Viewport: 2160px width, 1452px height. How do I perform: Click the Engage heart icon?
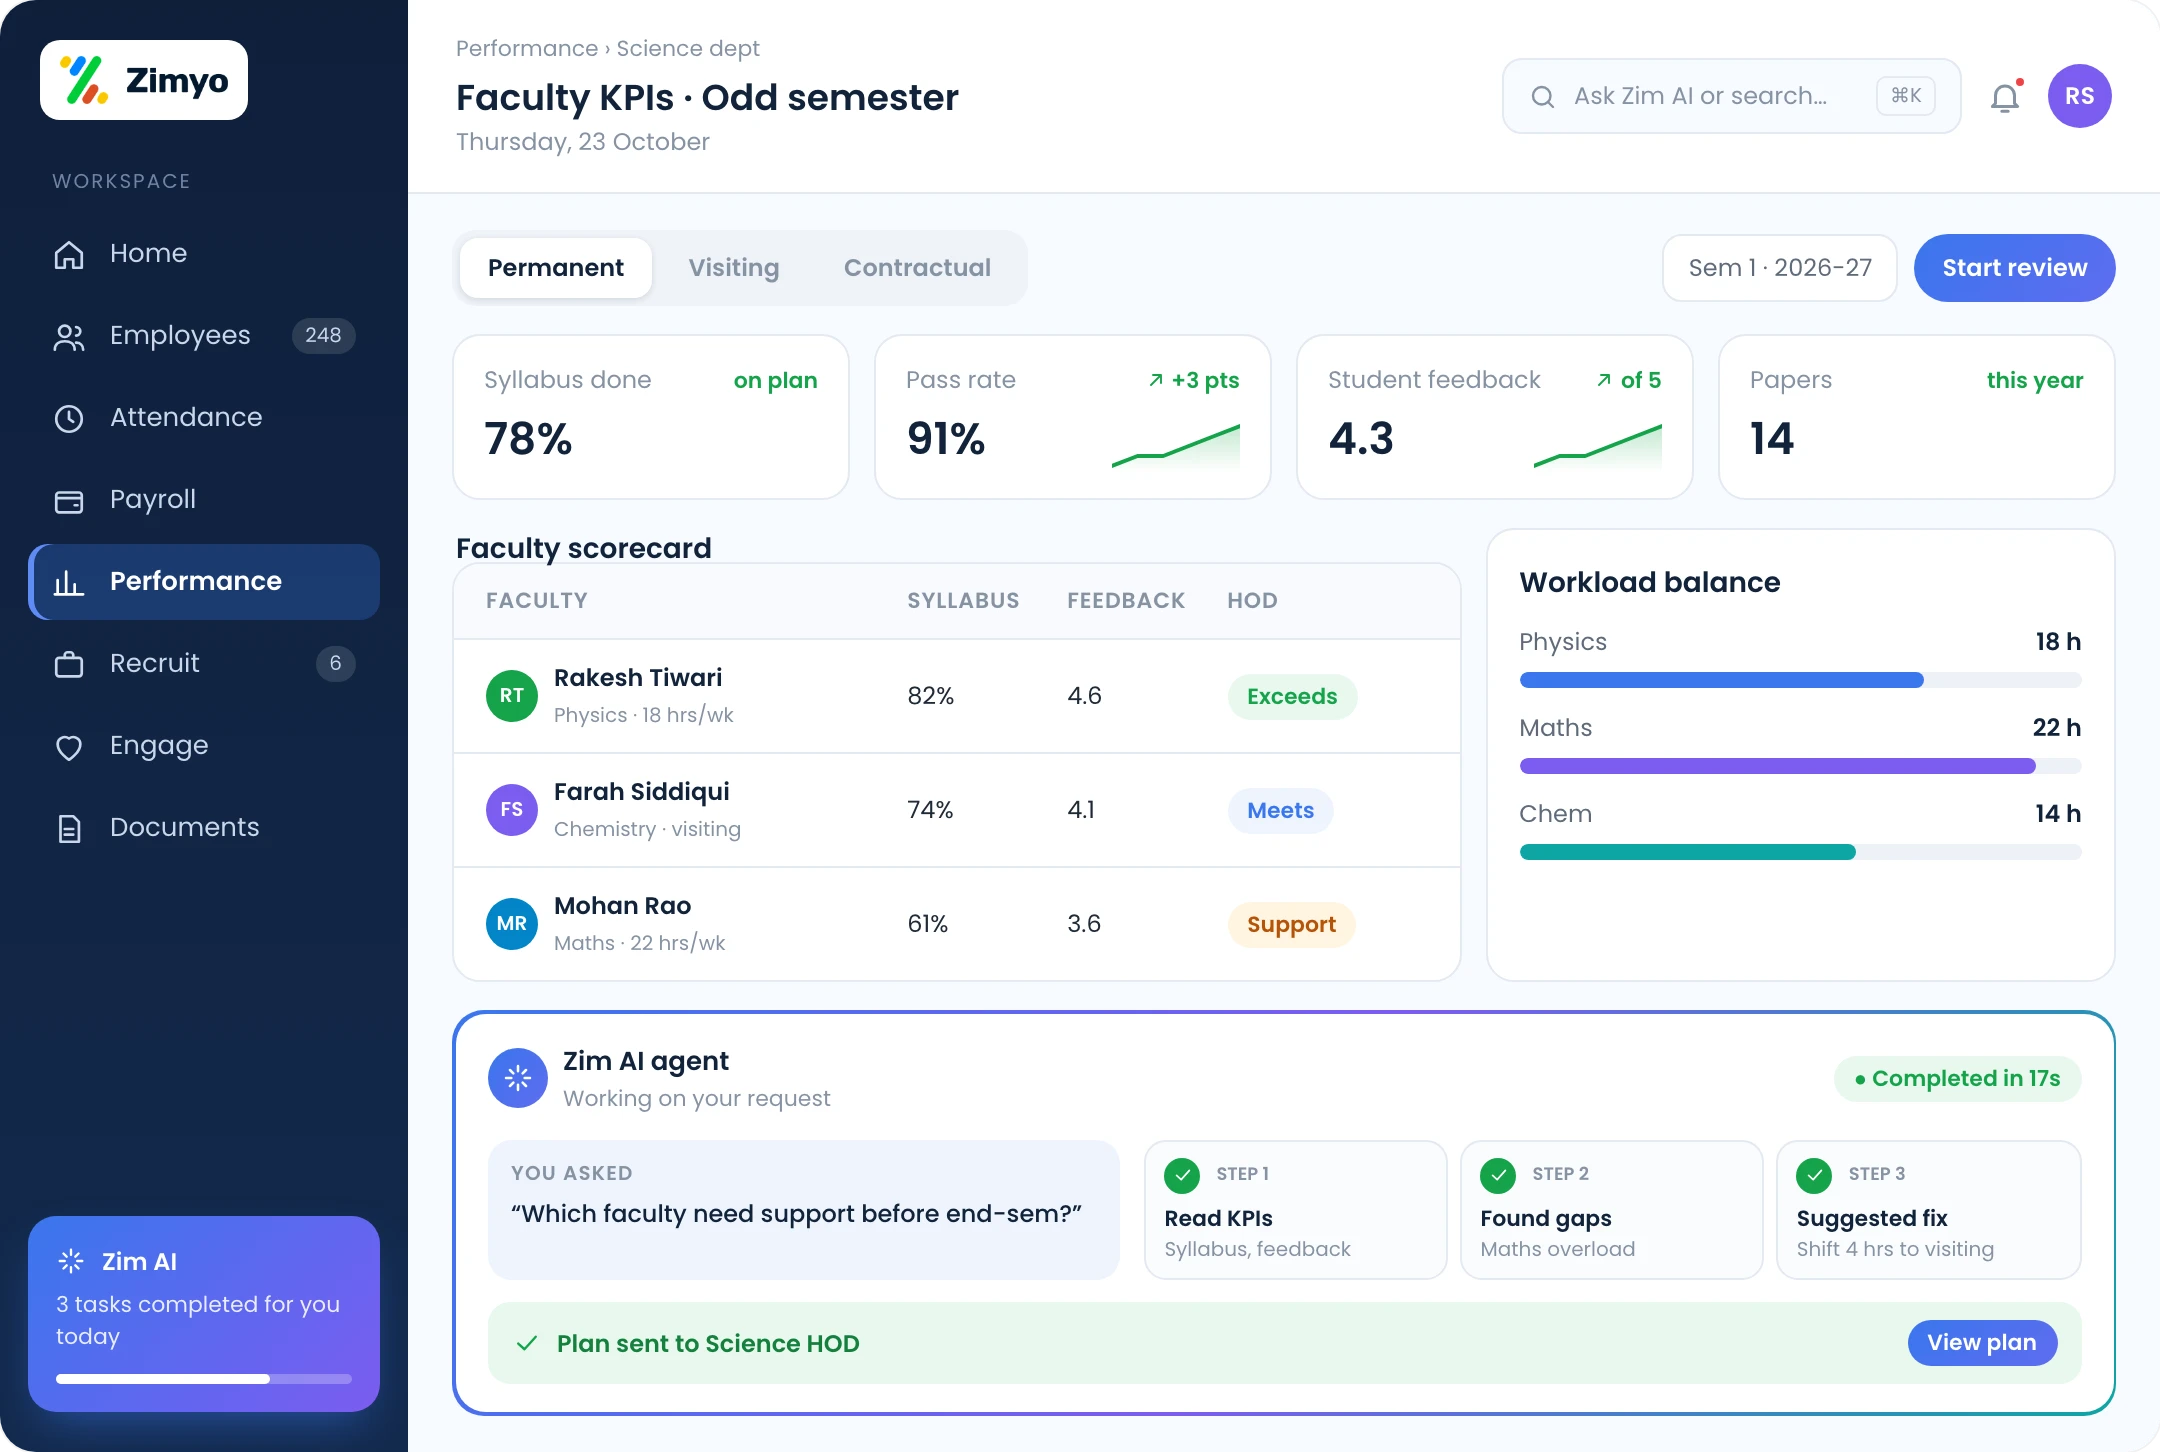69,746
